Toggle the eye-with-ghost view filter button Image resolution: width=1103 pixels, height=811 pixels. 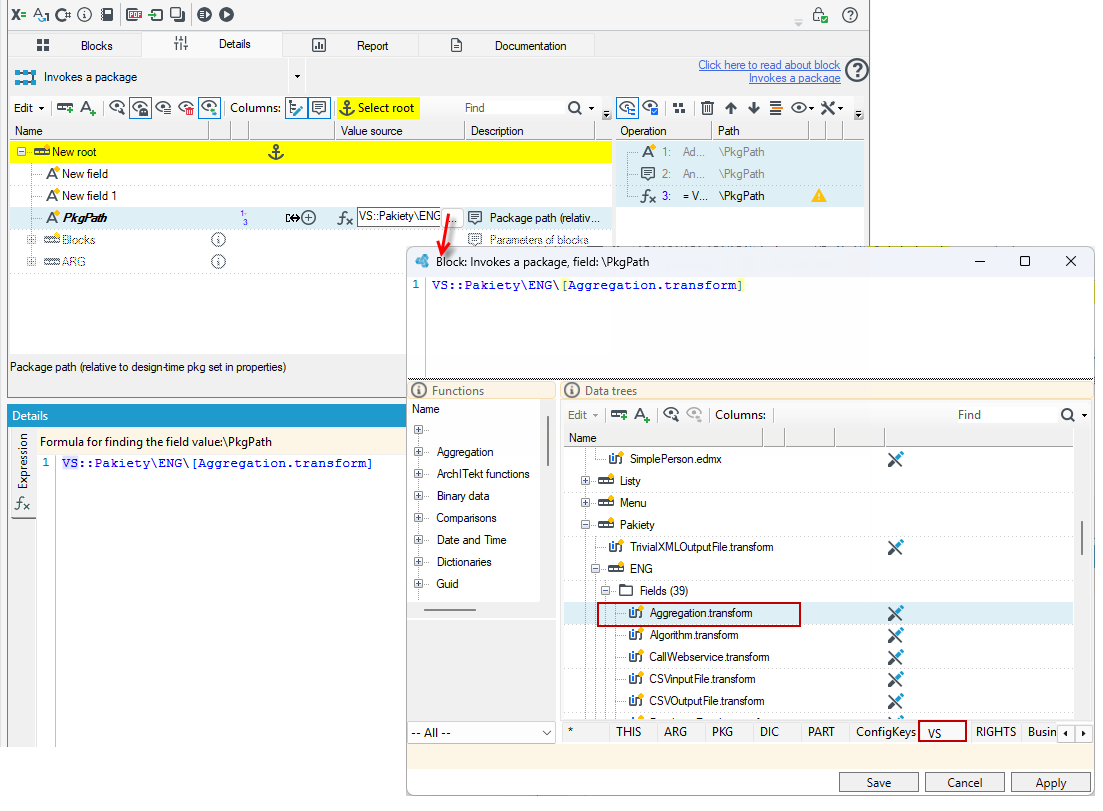point(140,108)
